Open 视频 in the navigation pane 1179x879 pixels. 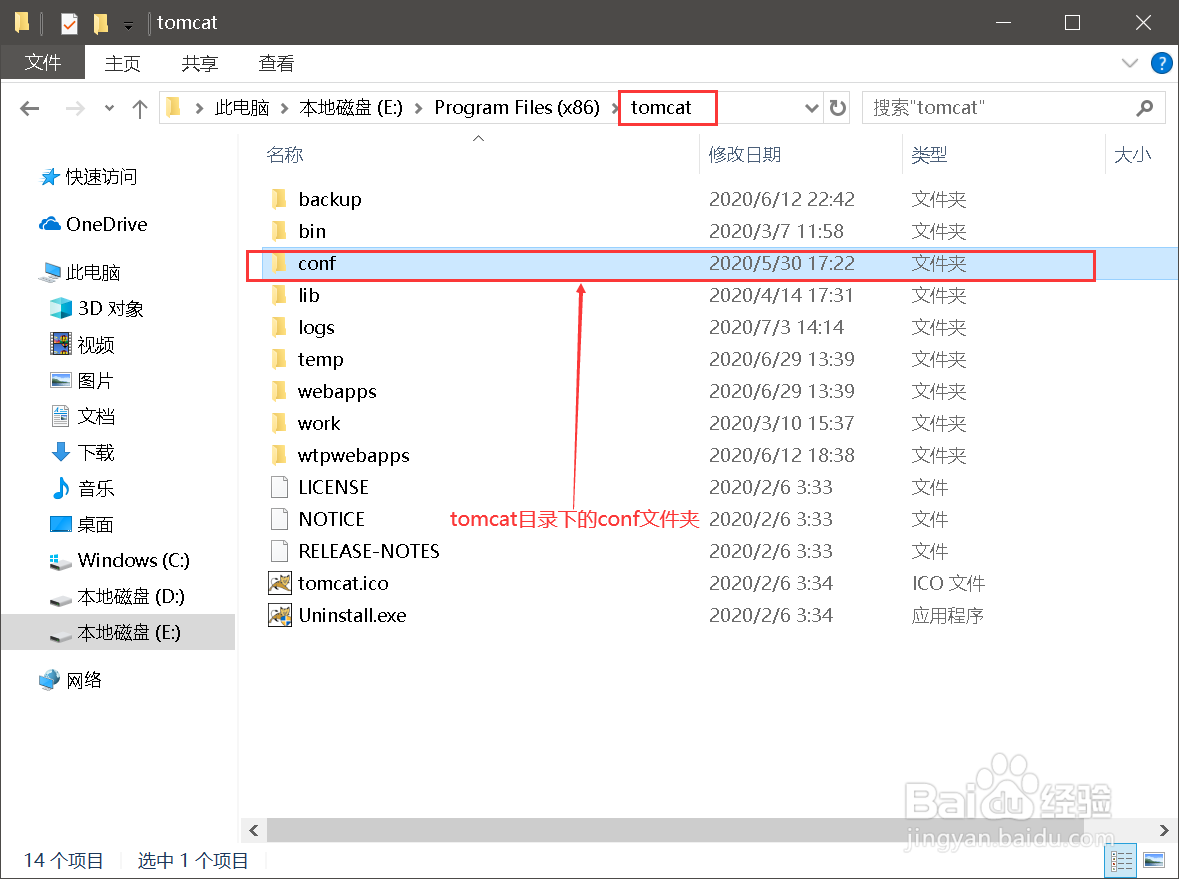[x=82, y=344]
